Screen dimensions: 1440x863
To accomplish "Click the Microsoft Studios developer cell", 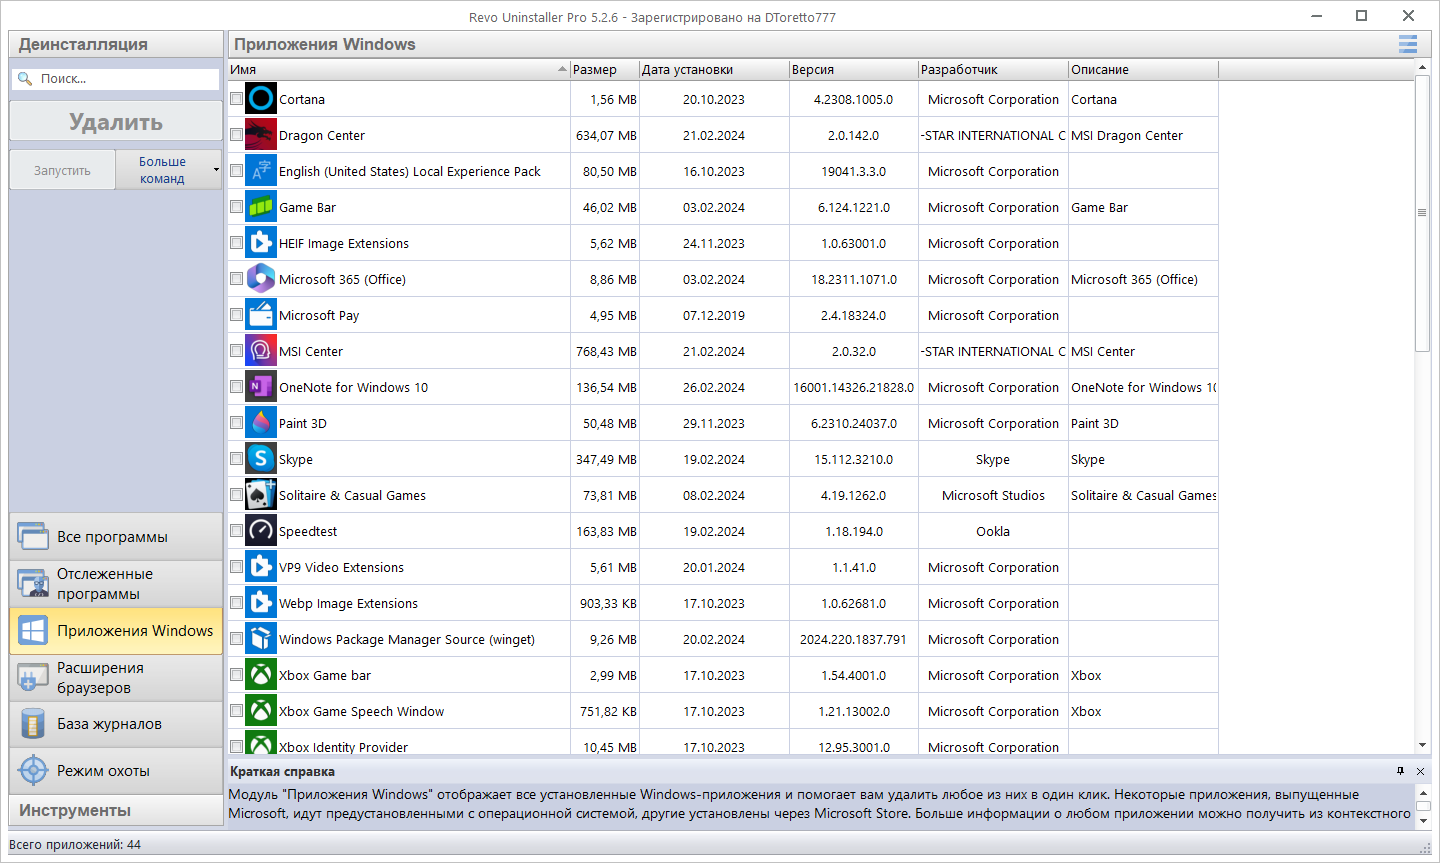I will tap(993, 495).
